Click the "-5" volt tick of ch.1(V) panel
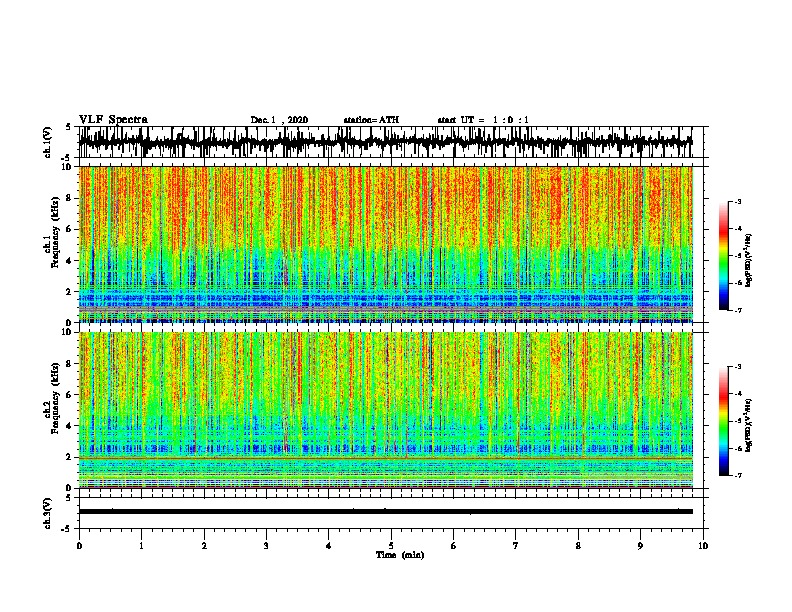Viewport: 792px width, 612px height. click(x=67, y=158)
